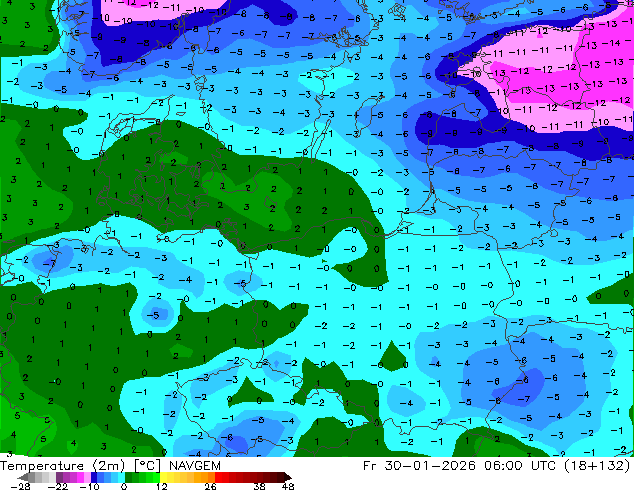Click the dark maroon right arrow end of scale
The image size is (634, 490).
pyautogui.click(x=288, y=477)
